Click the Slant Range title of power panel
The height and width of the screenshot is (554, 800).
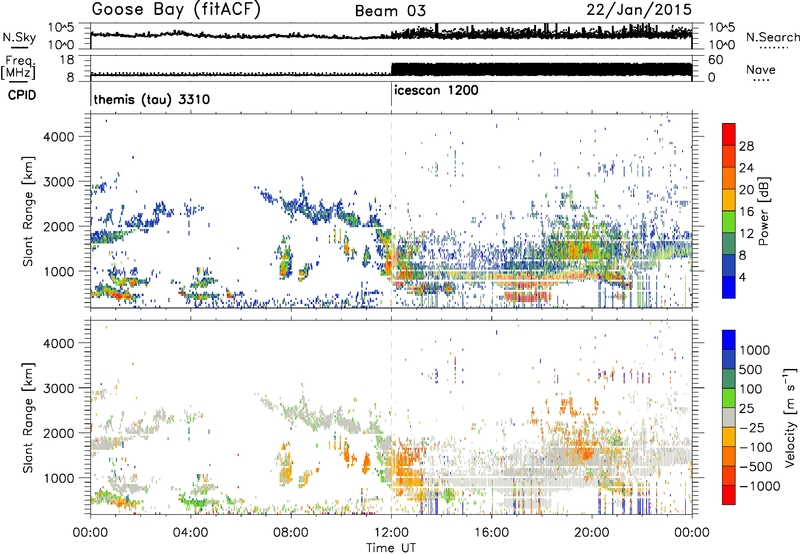coord(28,211)
